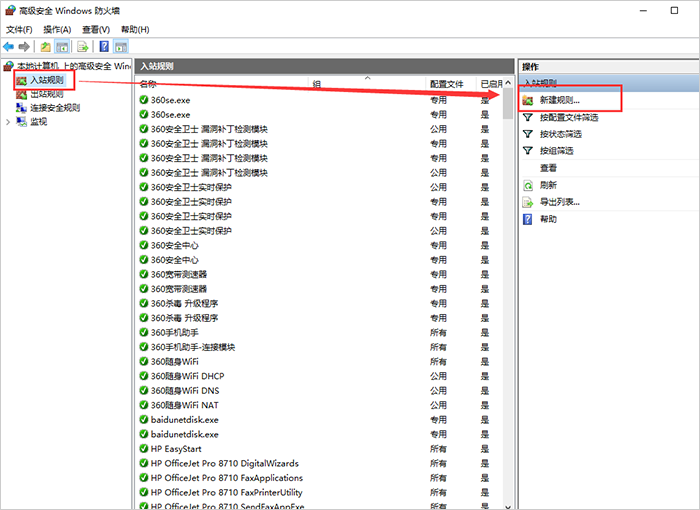Image resolution: width=700 pixels, height=510 pixels.
Task: Minimize the firewall window
Action: 643,11
